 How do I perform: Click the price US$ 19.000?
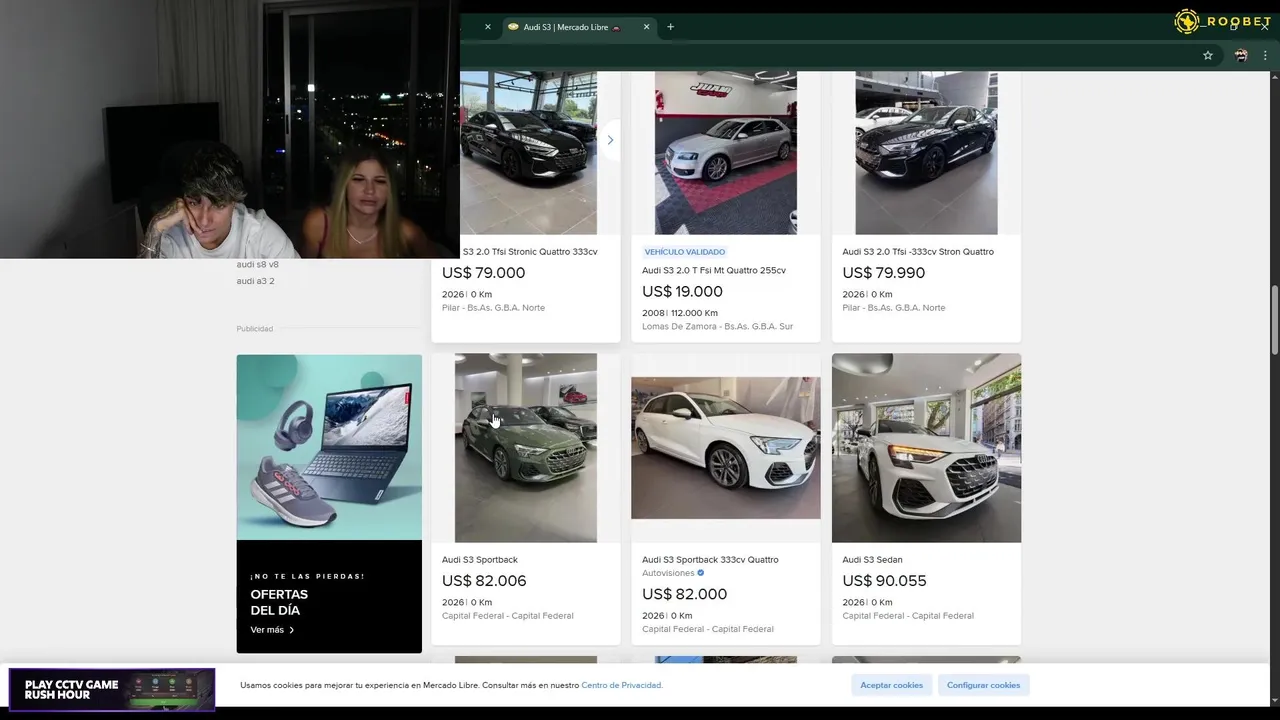(x=682, y=292)
